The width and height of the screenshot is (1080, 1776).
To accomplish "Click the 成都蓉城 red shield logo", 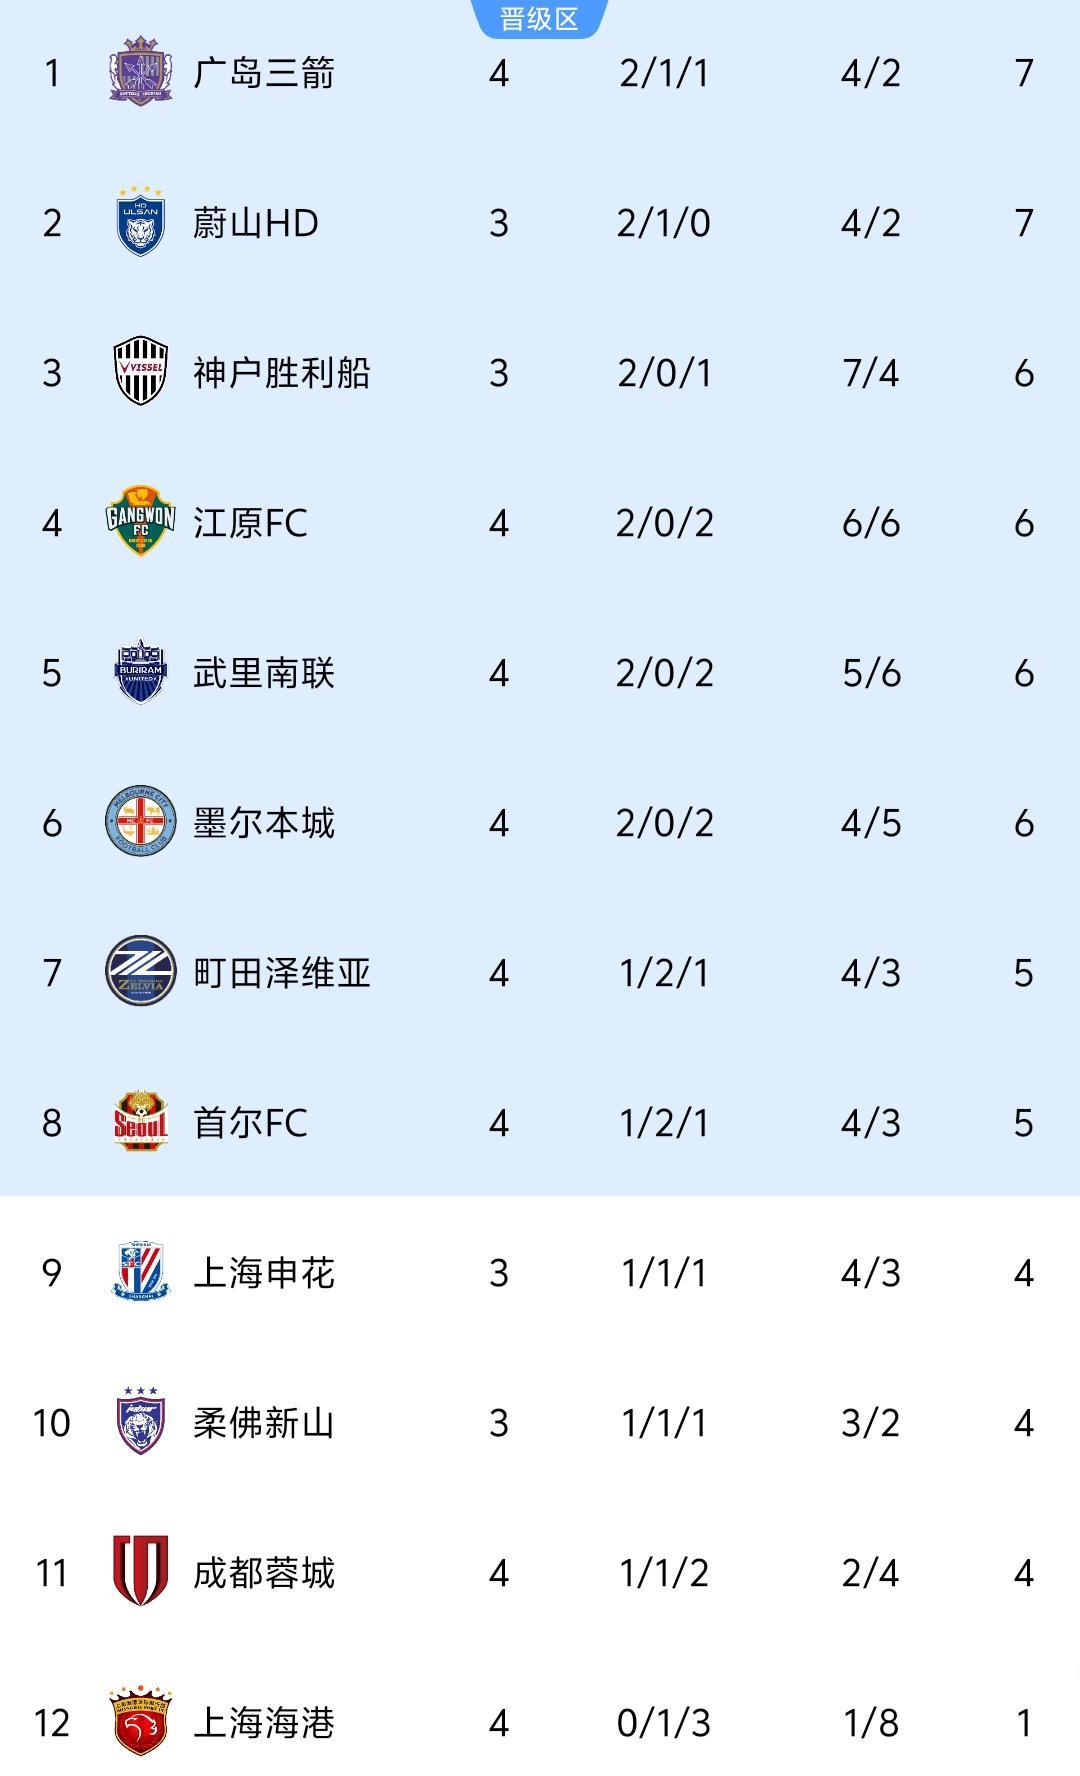I will coord(140,1571).
